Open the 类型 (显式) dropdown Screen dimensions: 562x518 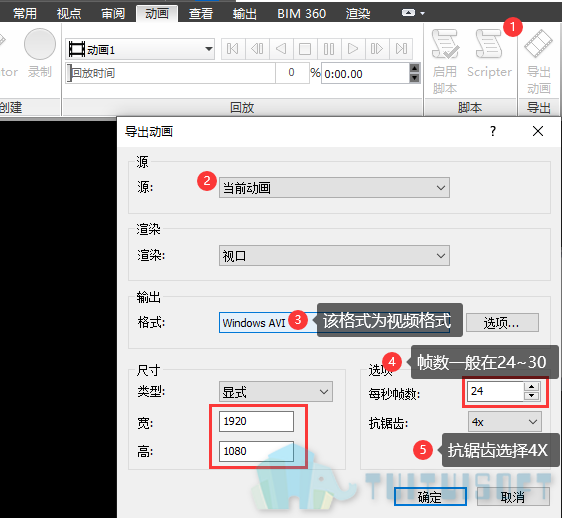[x=276, y=391]
